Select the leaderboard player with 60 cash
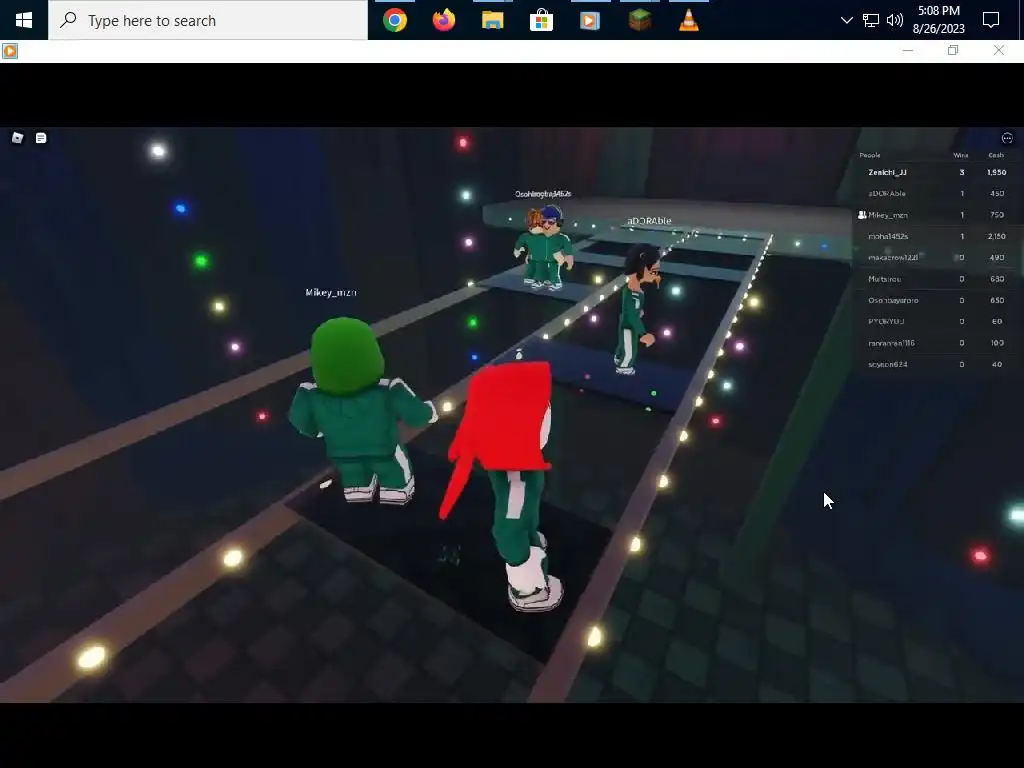 pos(935,321)
